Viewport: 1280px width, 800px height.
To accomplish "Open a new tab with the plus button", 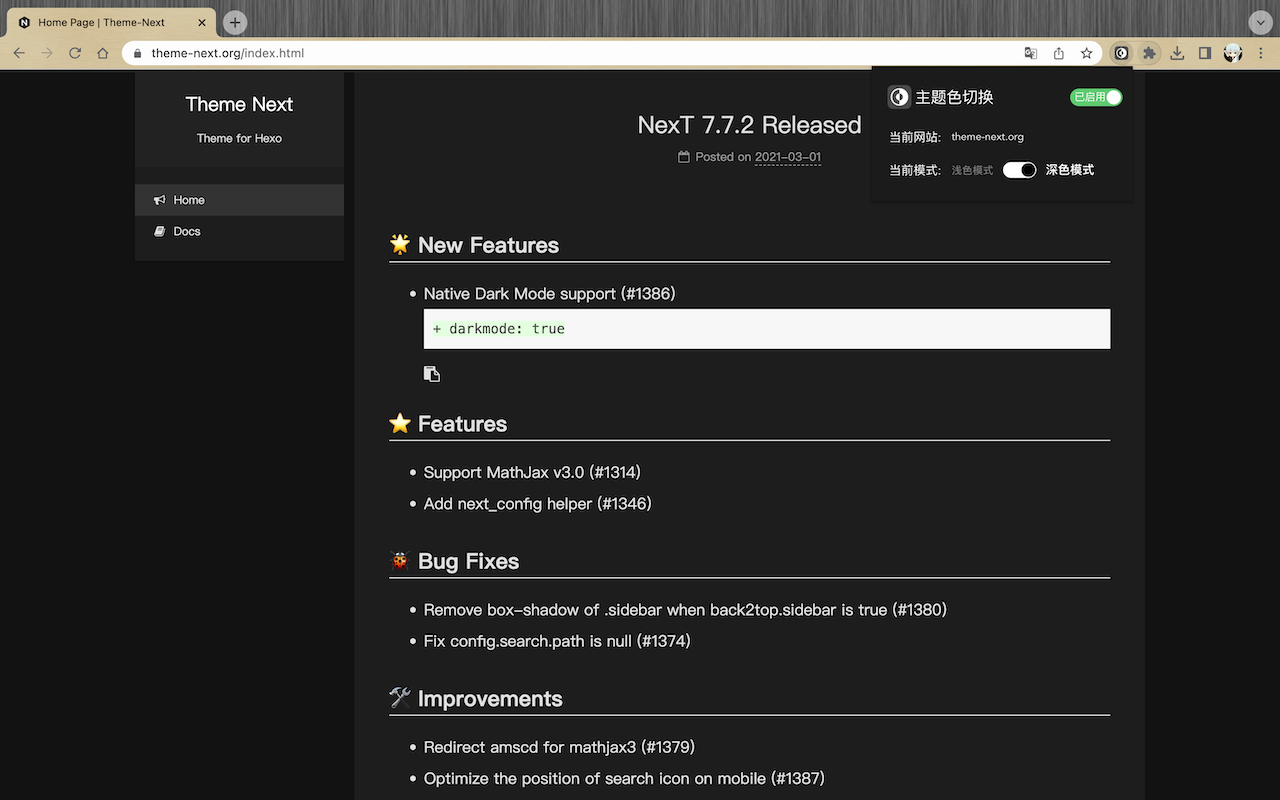I will tap(235, 22).
